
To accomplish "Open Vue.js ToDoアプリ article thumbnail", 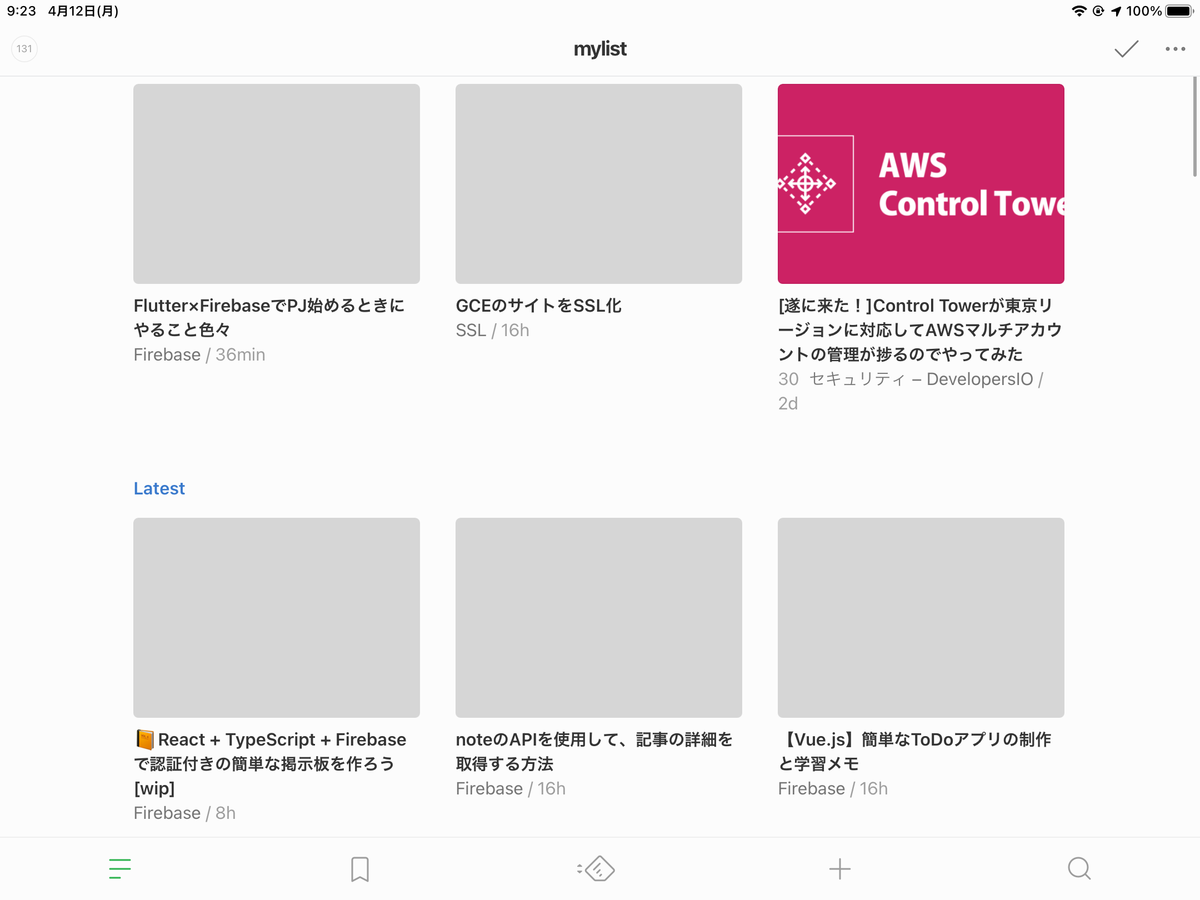I will [x=921, y=618].
